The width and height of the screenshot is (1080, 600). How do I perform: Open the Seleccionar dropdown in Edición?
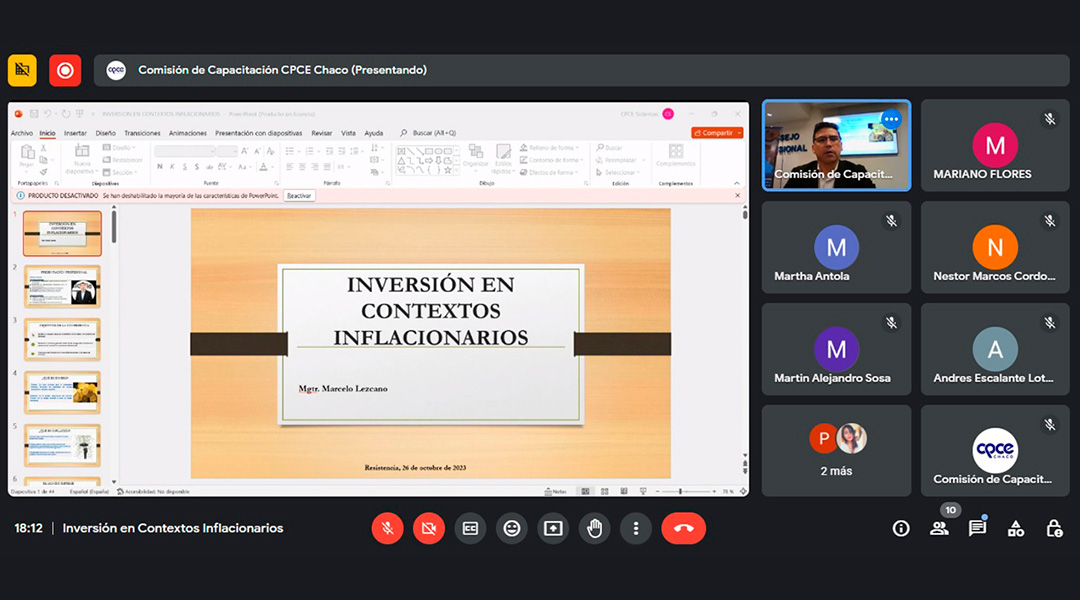(616, 172)
